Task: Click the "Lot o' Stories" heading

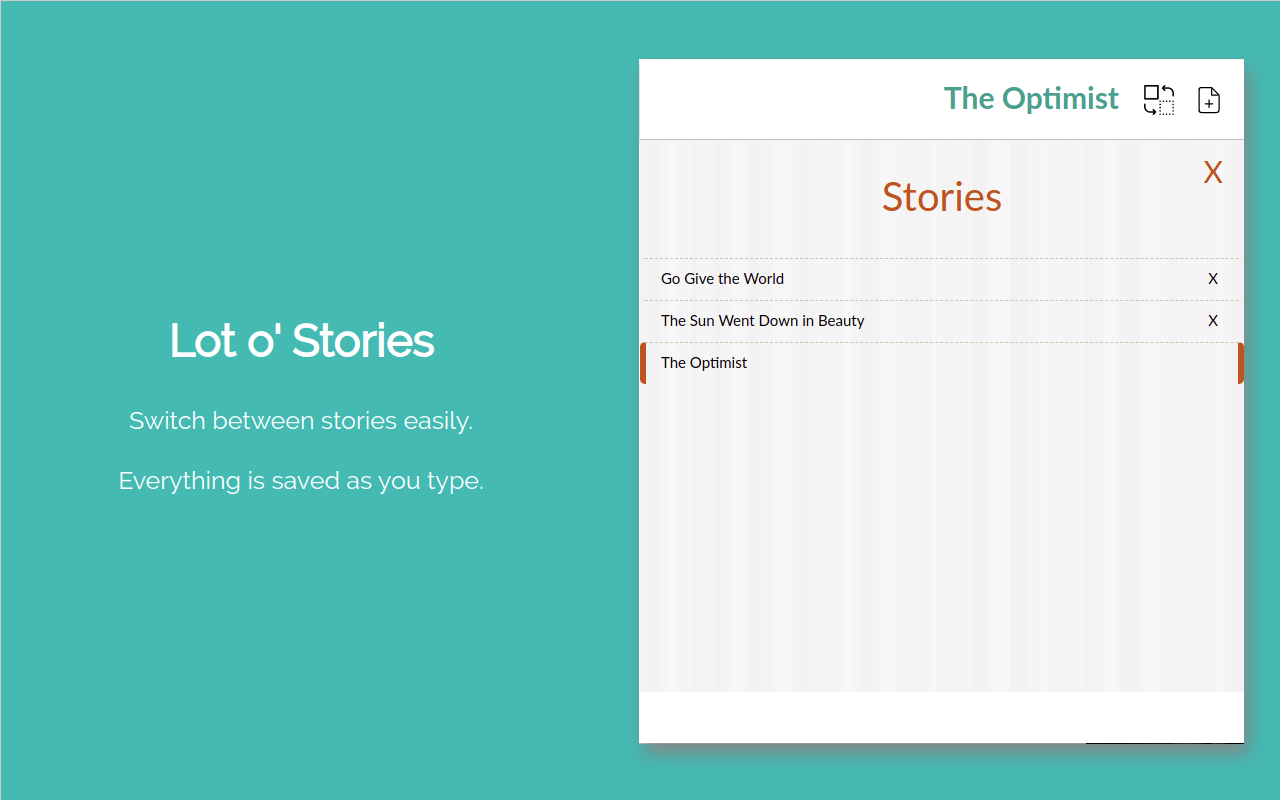Action: pos(301,341)
